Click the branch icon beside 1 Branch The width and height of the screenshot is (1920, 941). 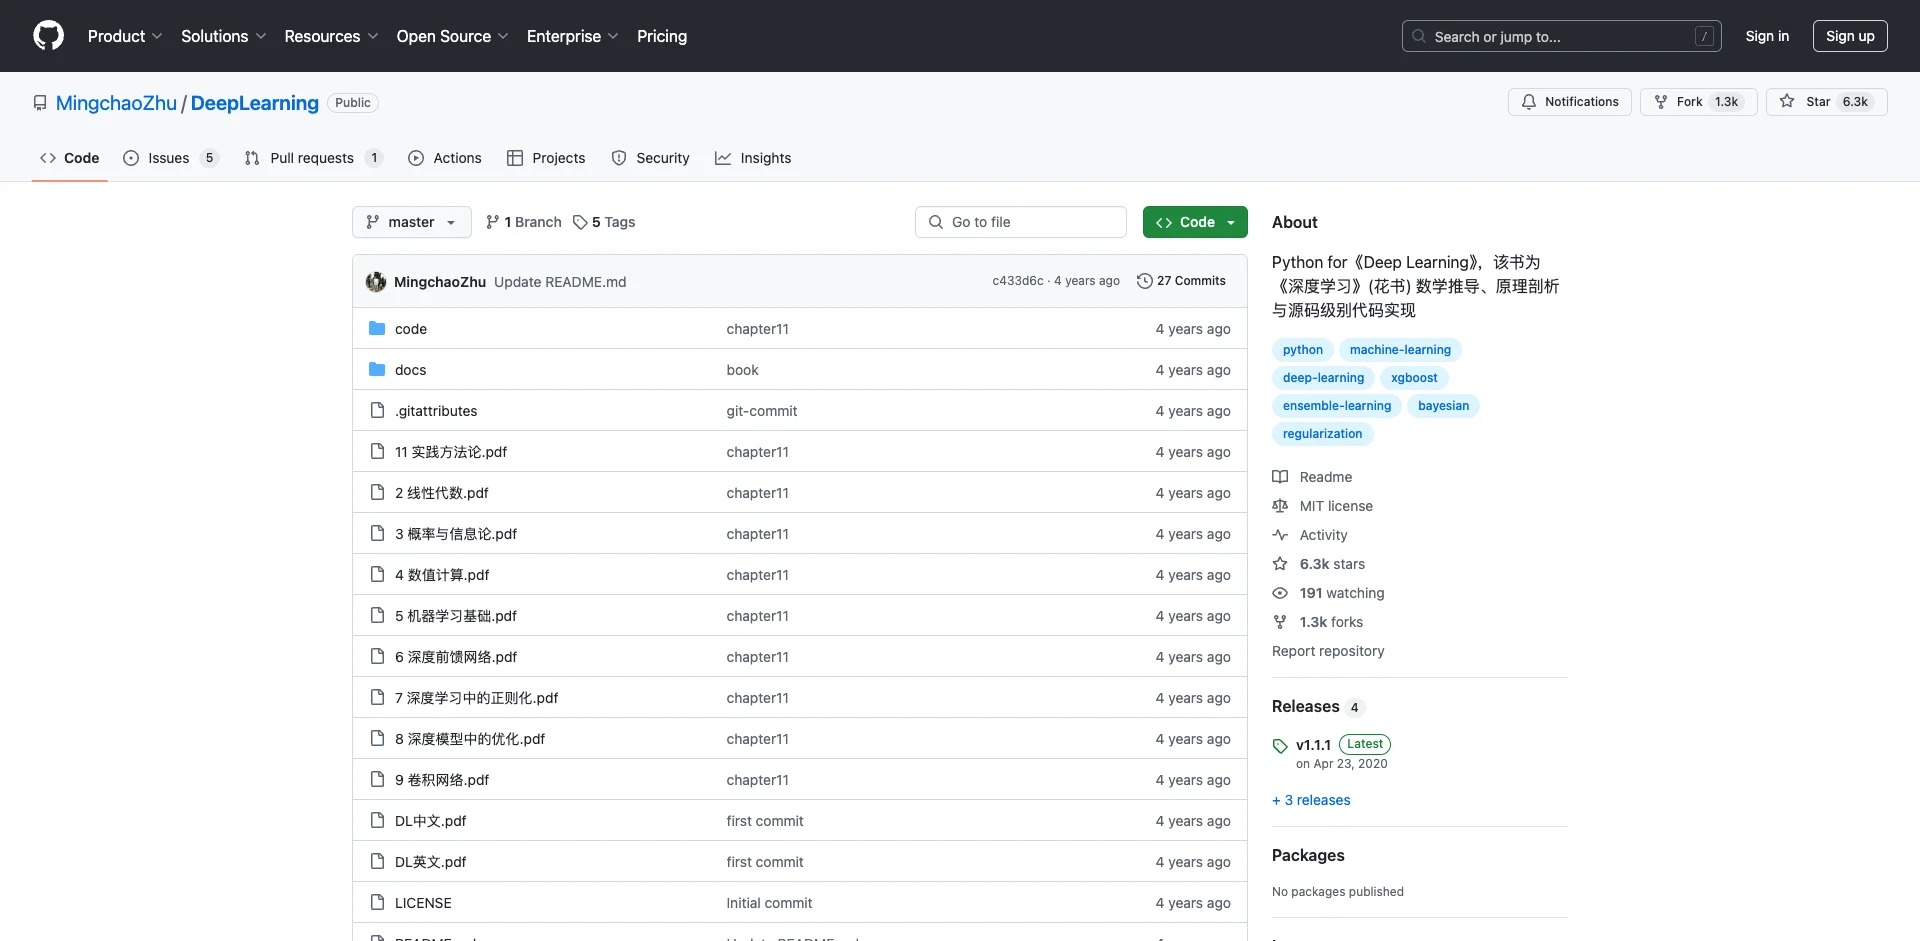coord(493,222)
